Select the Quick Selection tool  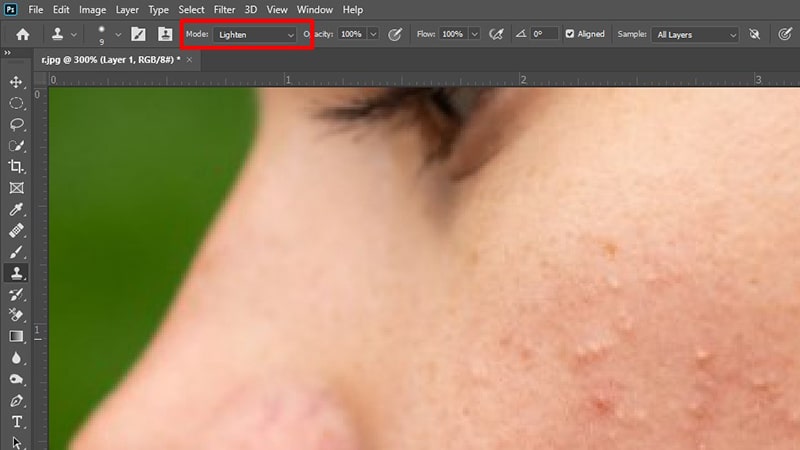pos(16,146)
